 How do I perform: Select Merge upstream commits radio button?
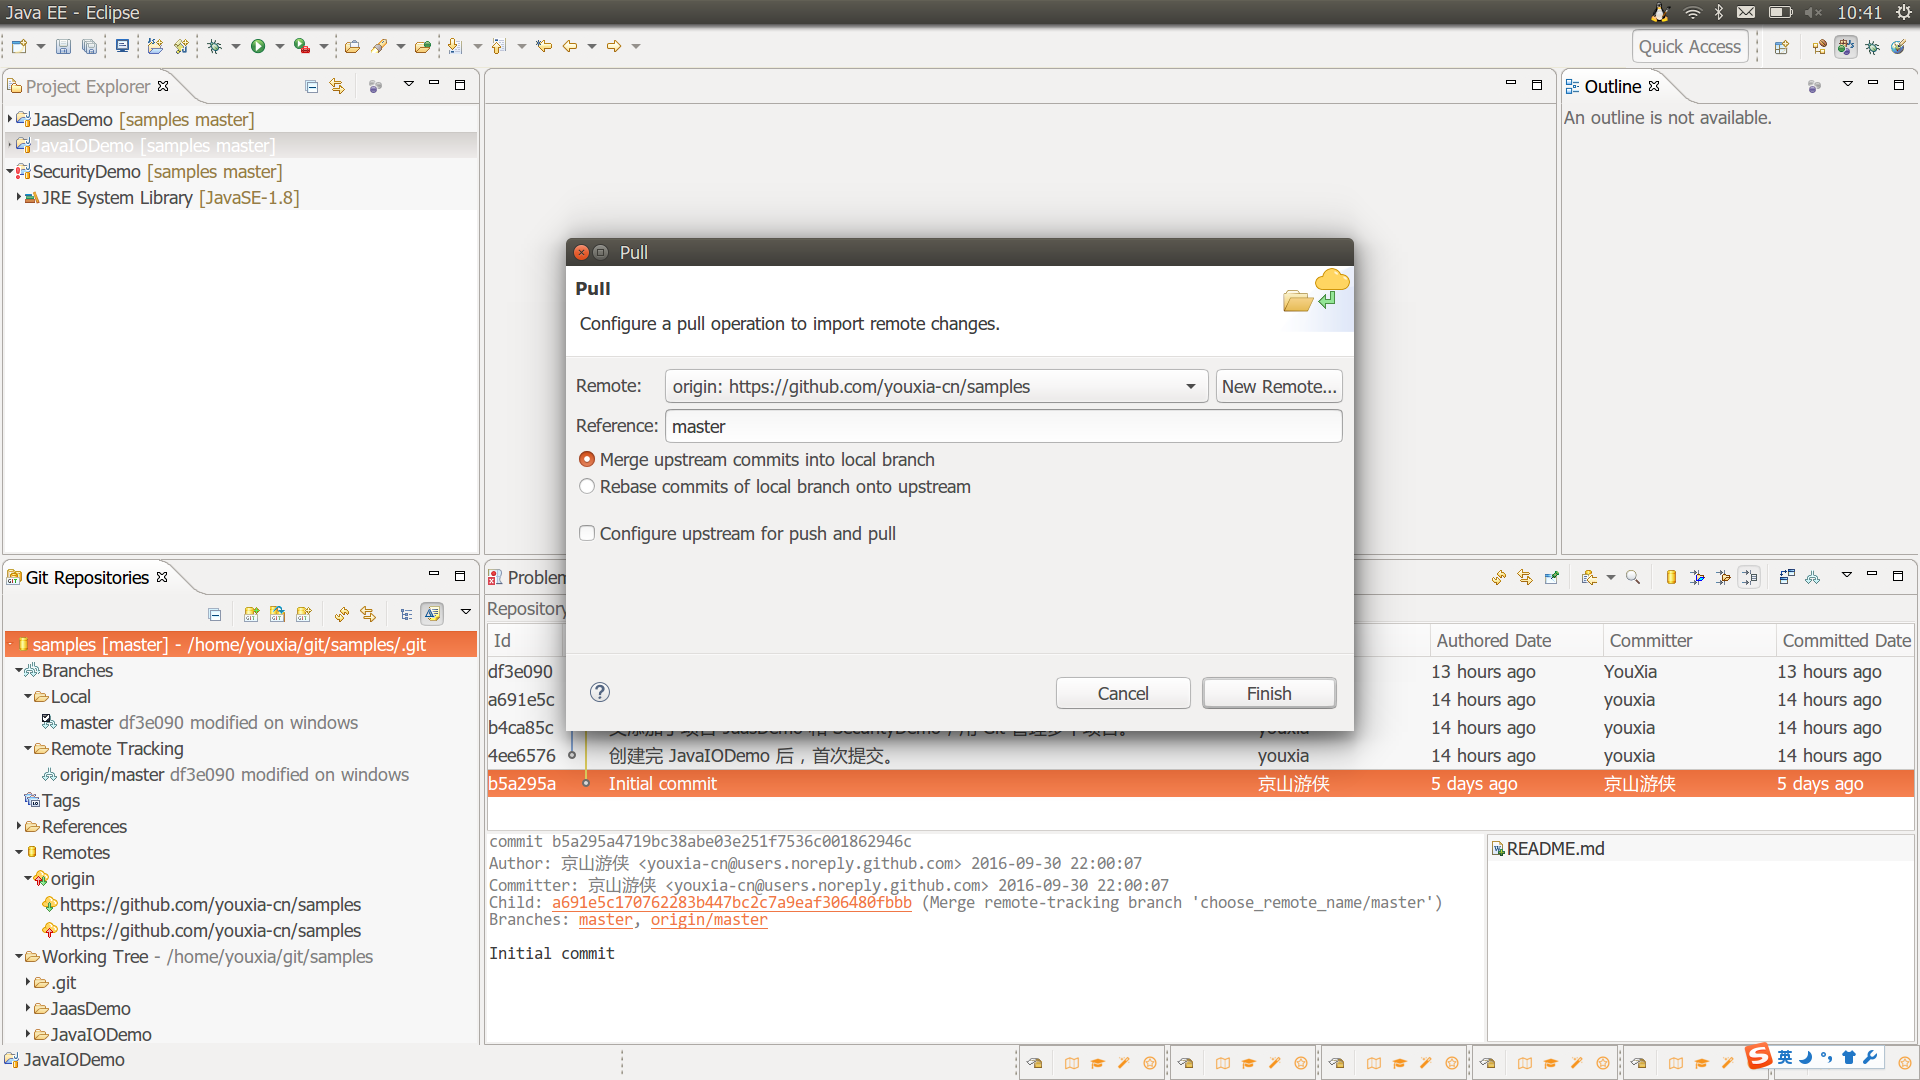pos(587,459)
